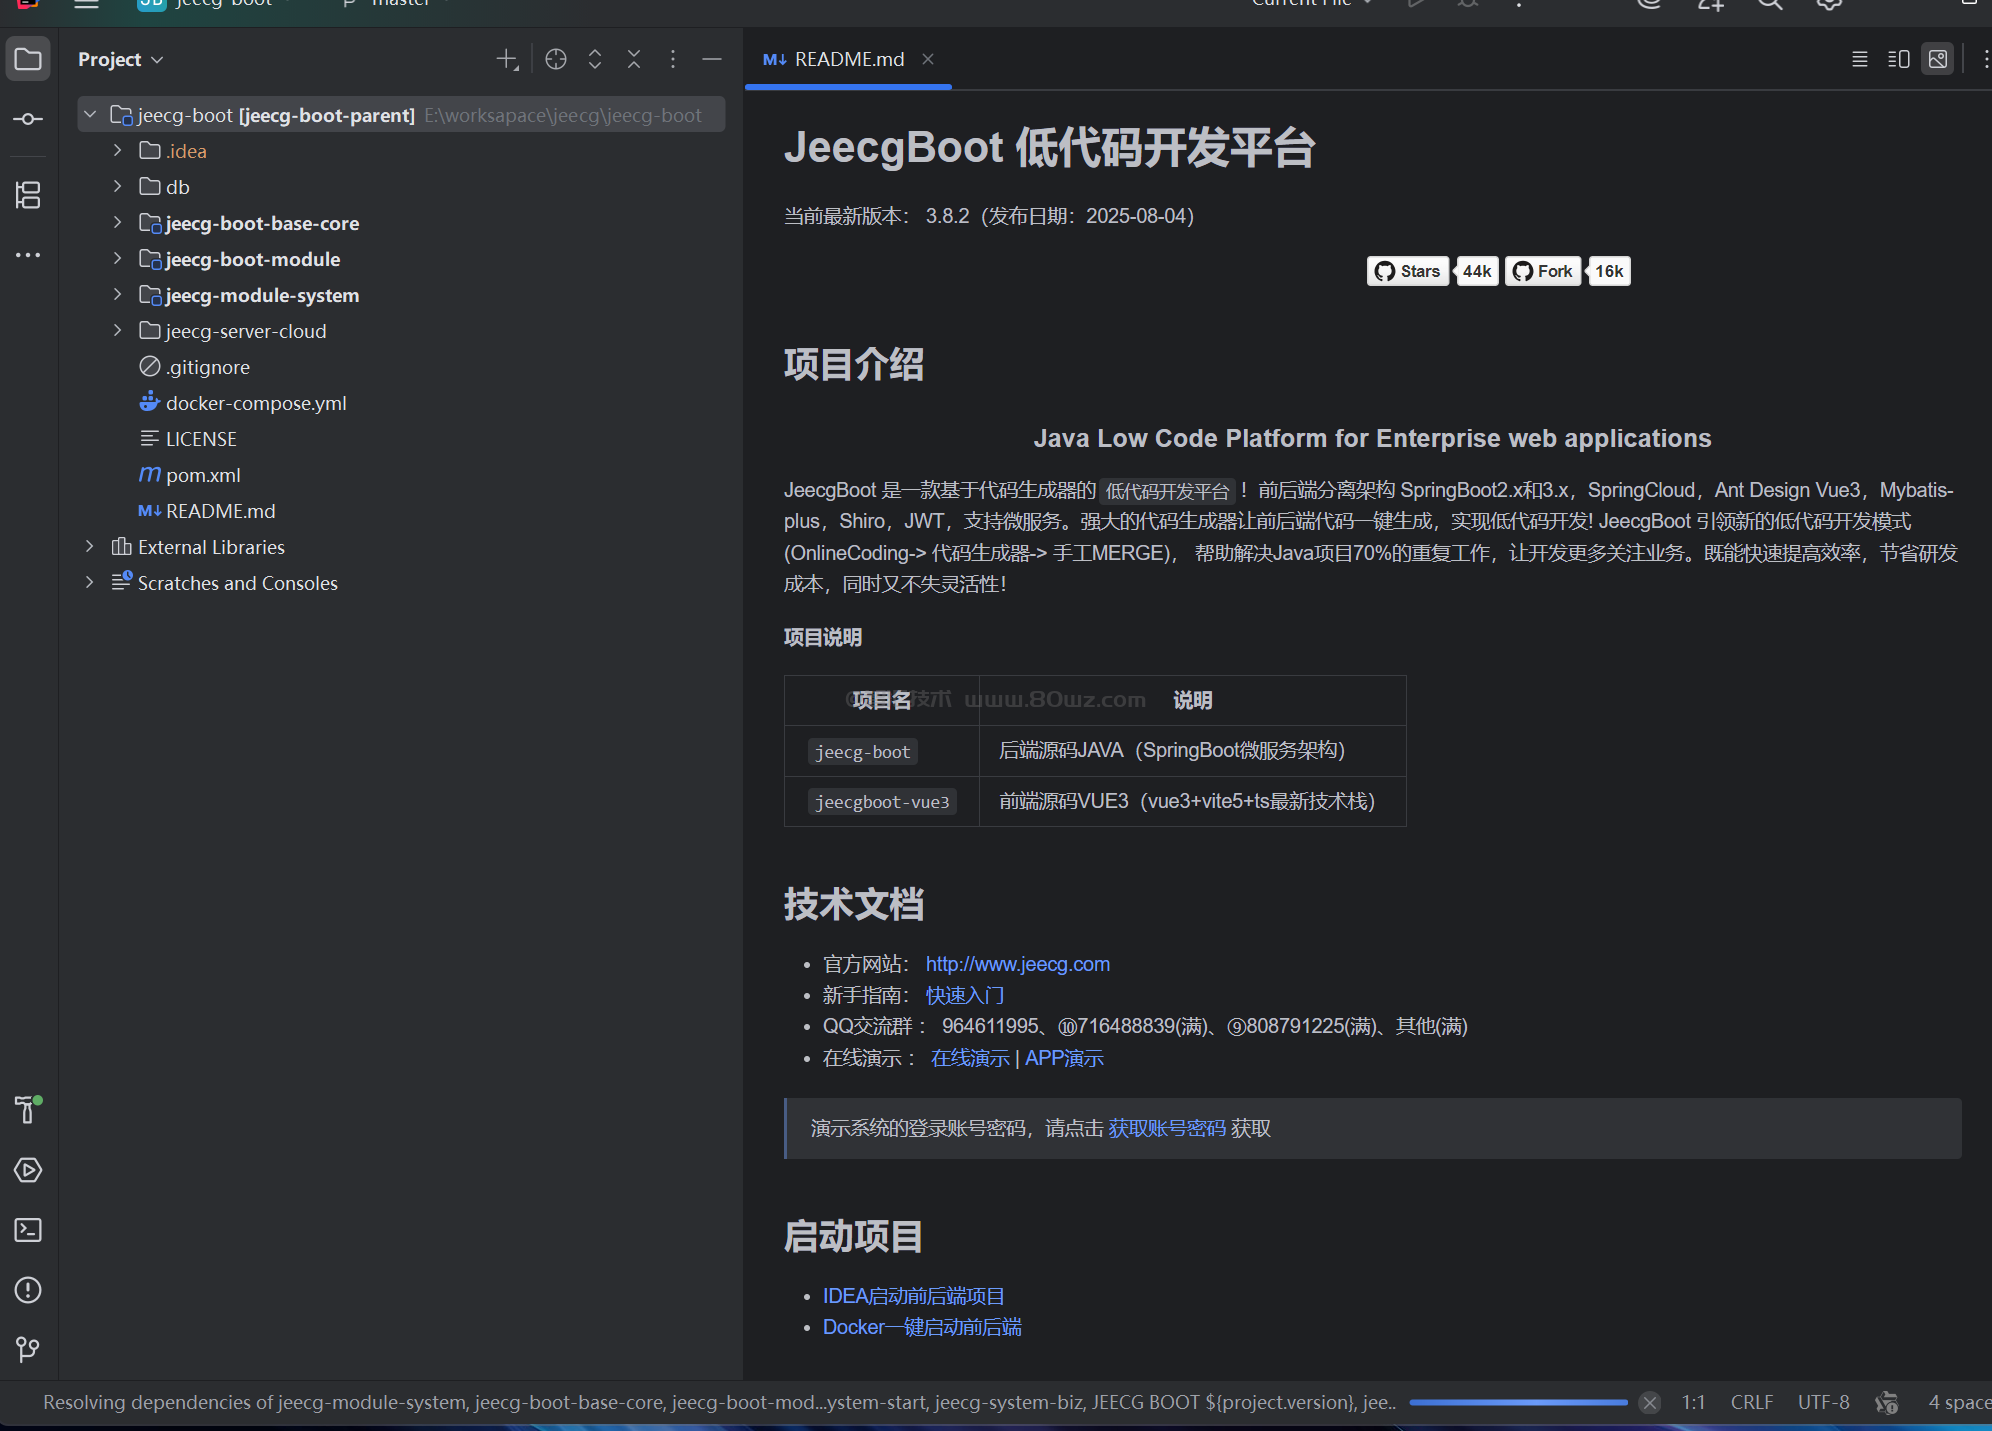1992x1431 pixels.
Task: Expand all nodes in Project panel
Action: coord(595,59)
